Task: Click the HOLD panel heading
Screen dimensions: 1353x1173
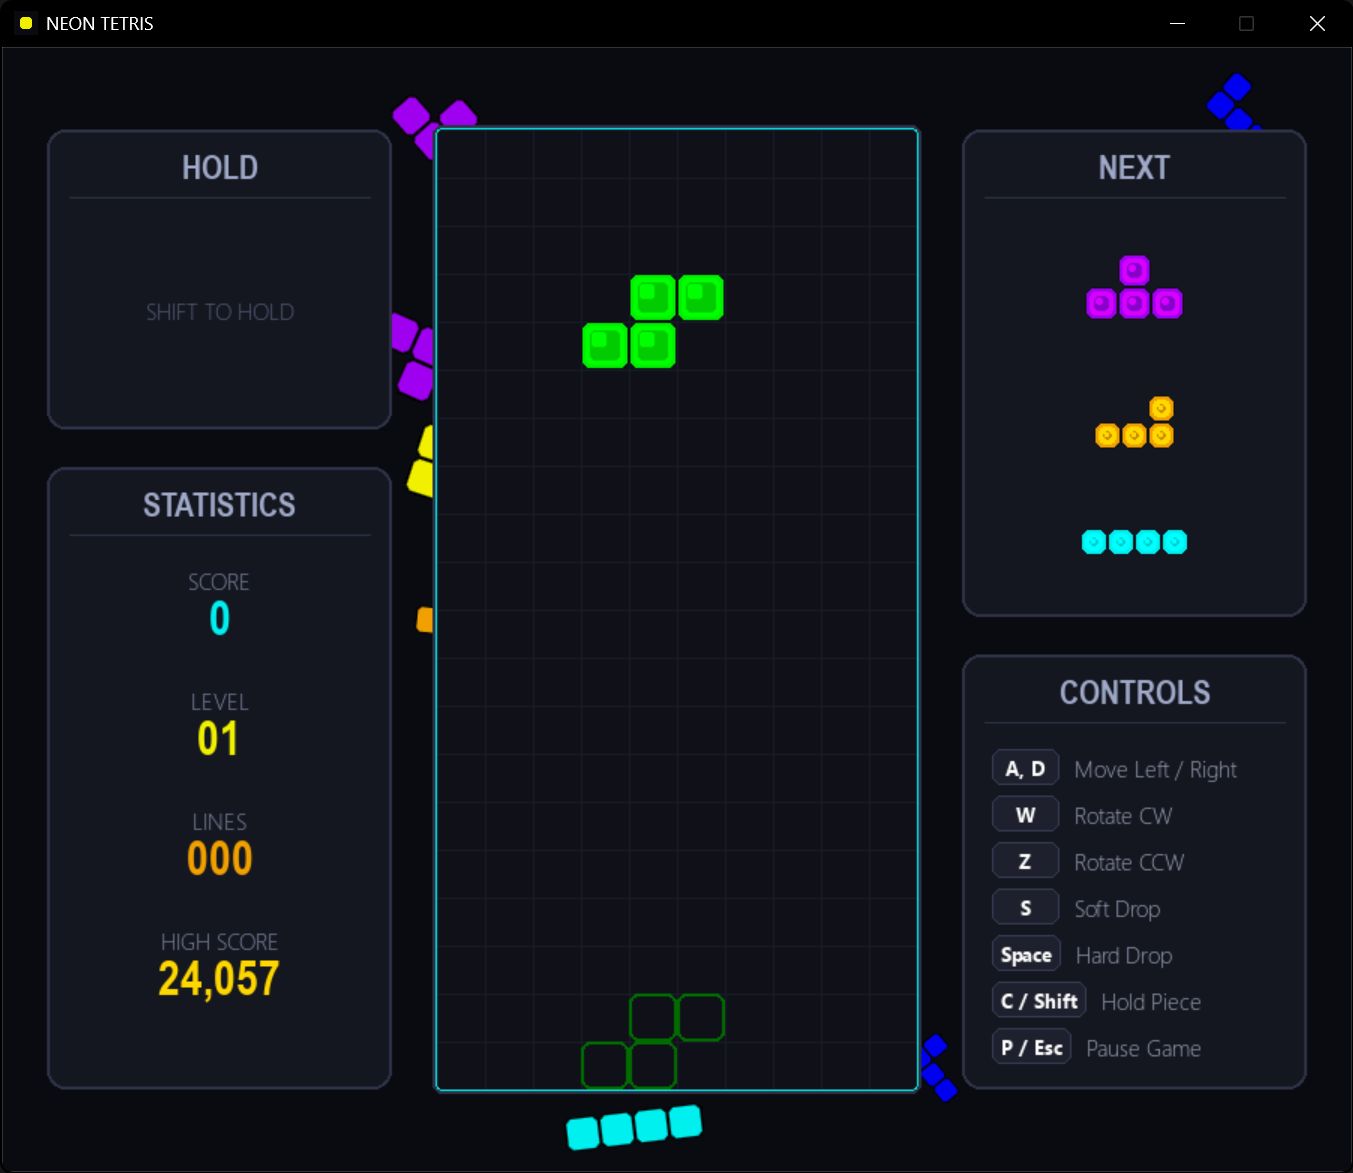Action: coord(220,167)
